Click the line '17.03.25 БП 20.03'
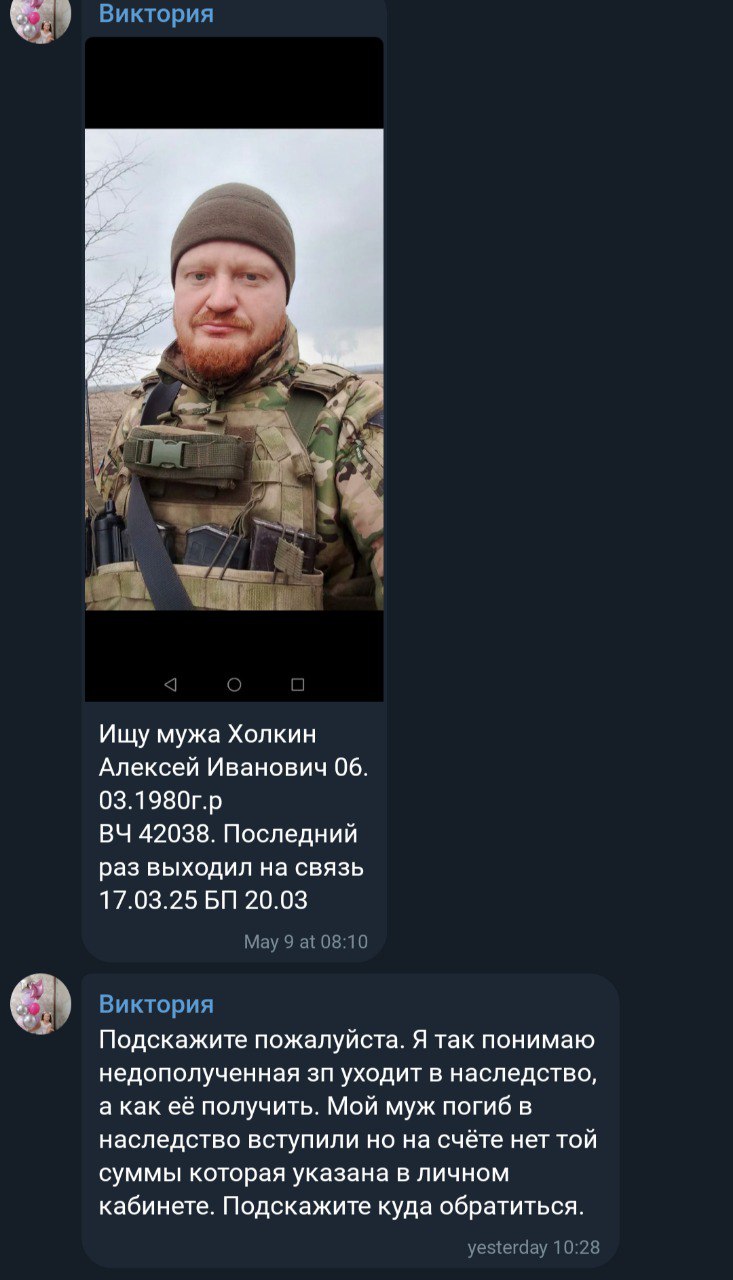Image resolution: width=733 pixels, height=1280 pixels. point(203,900)
